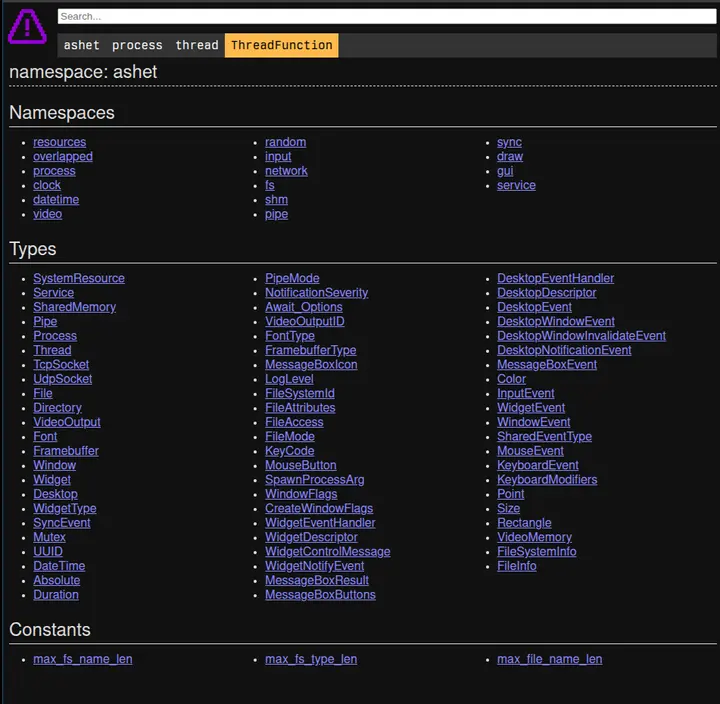This screenshot has height=704, width=720.
Task: Go to the network namespace
Action: pos(286,171)
